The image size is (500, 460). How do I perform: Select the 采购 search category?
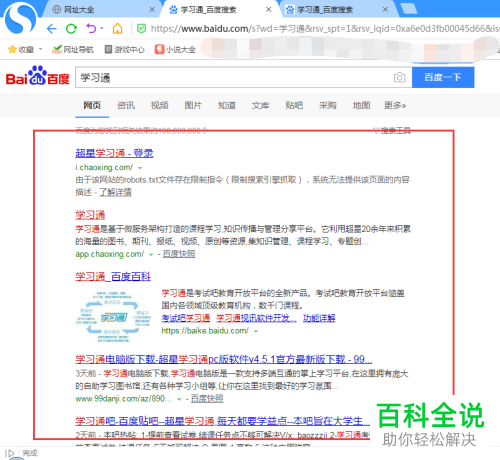tap(328, 106)
